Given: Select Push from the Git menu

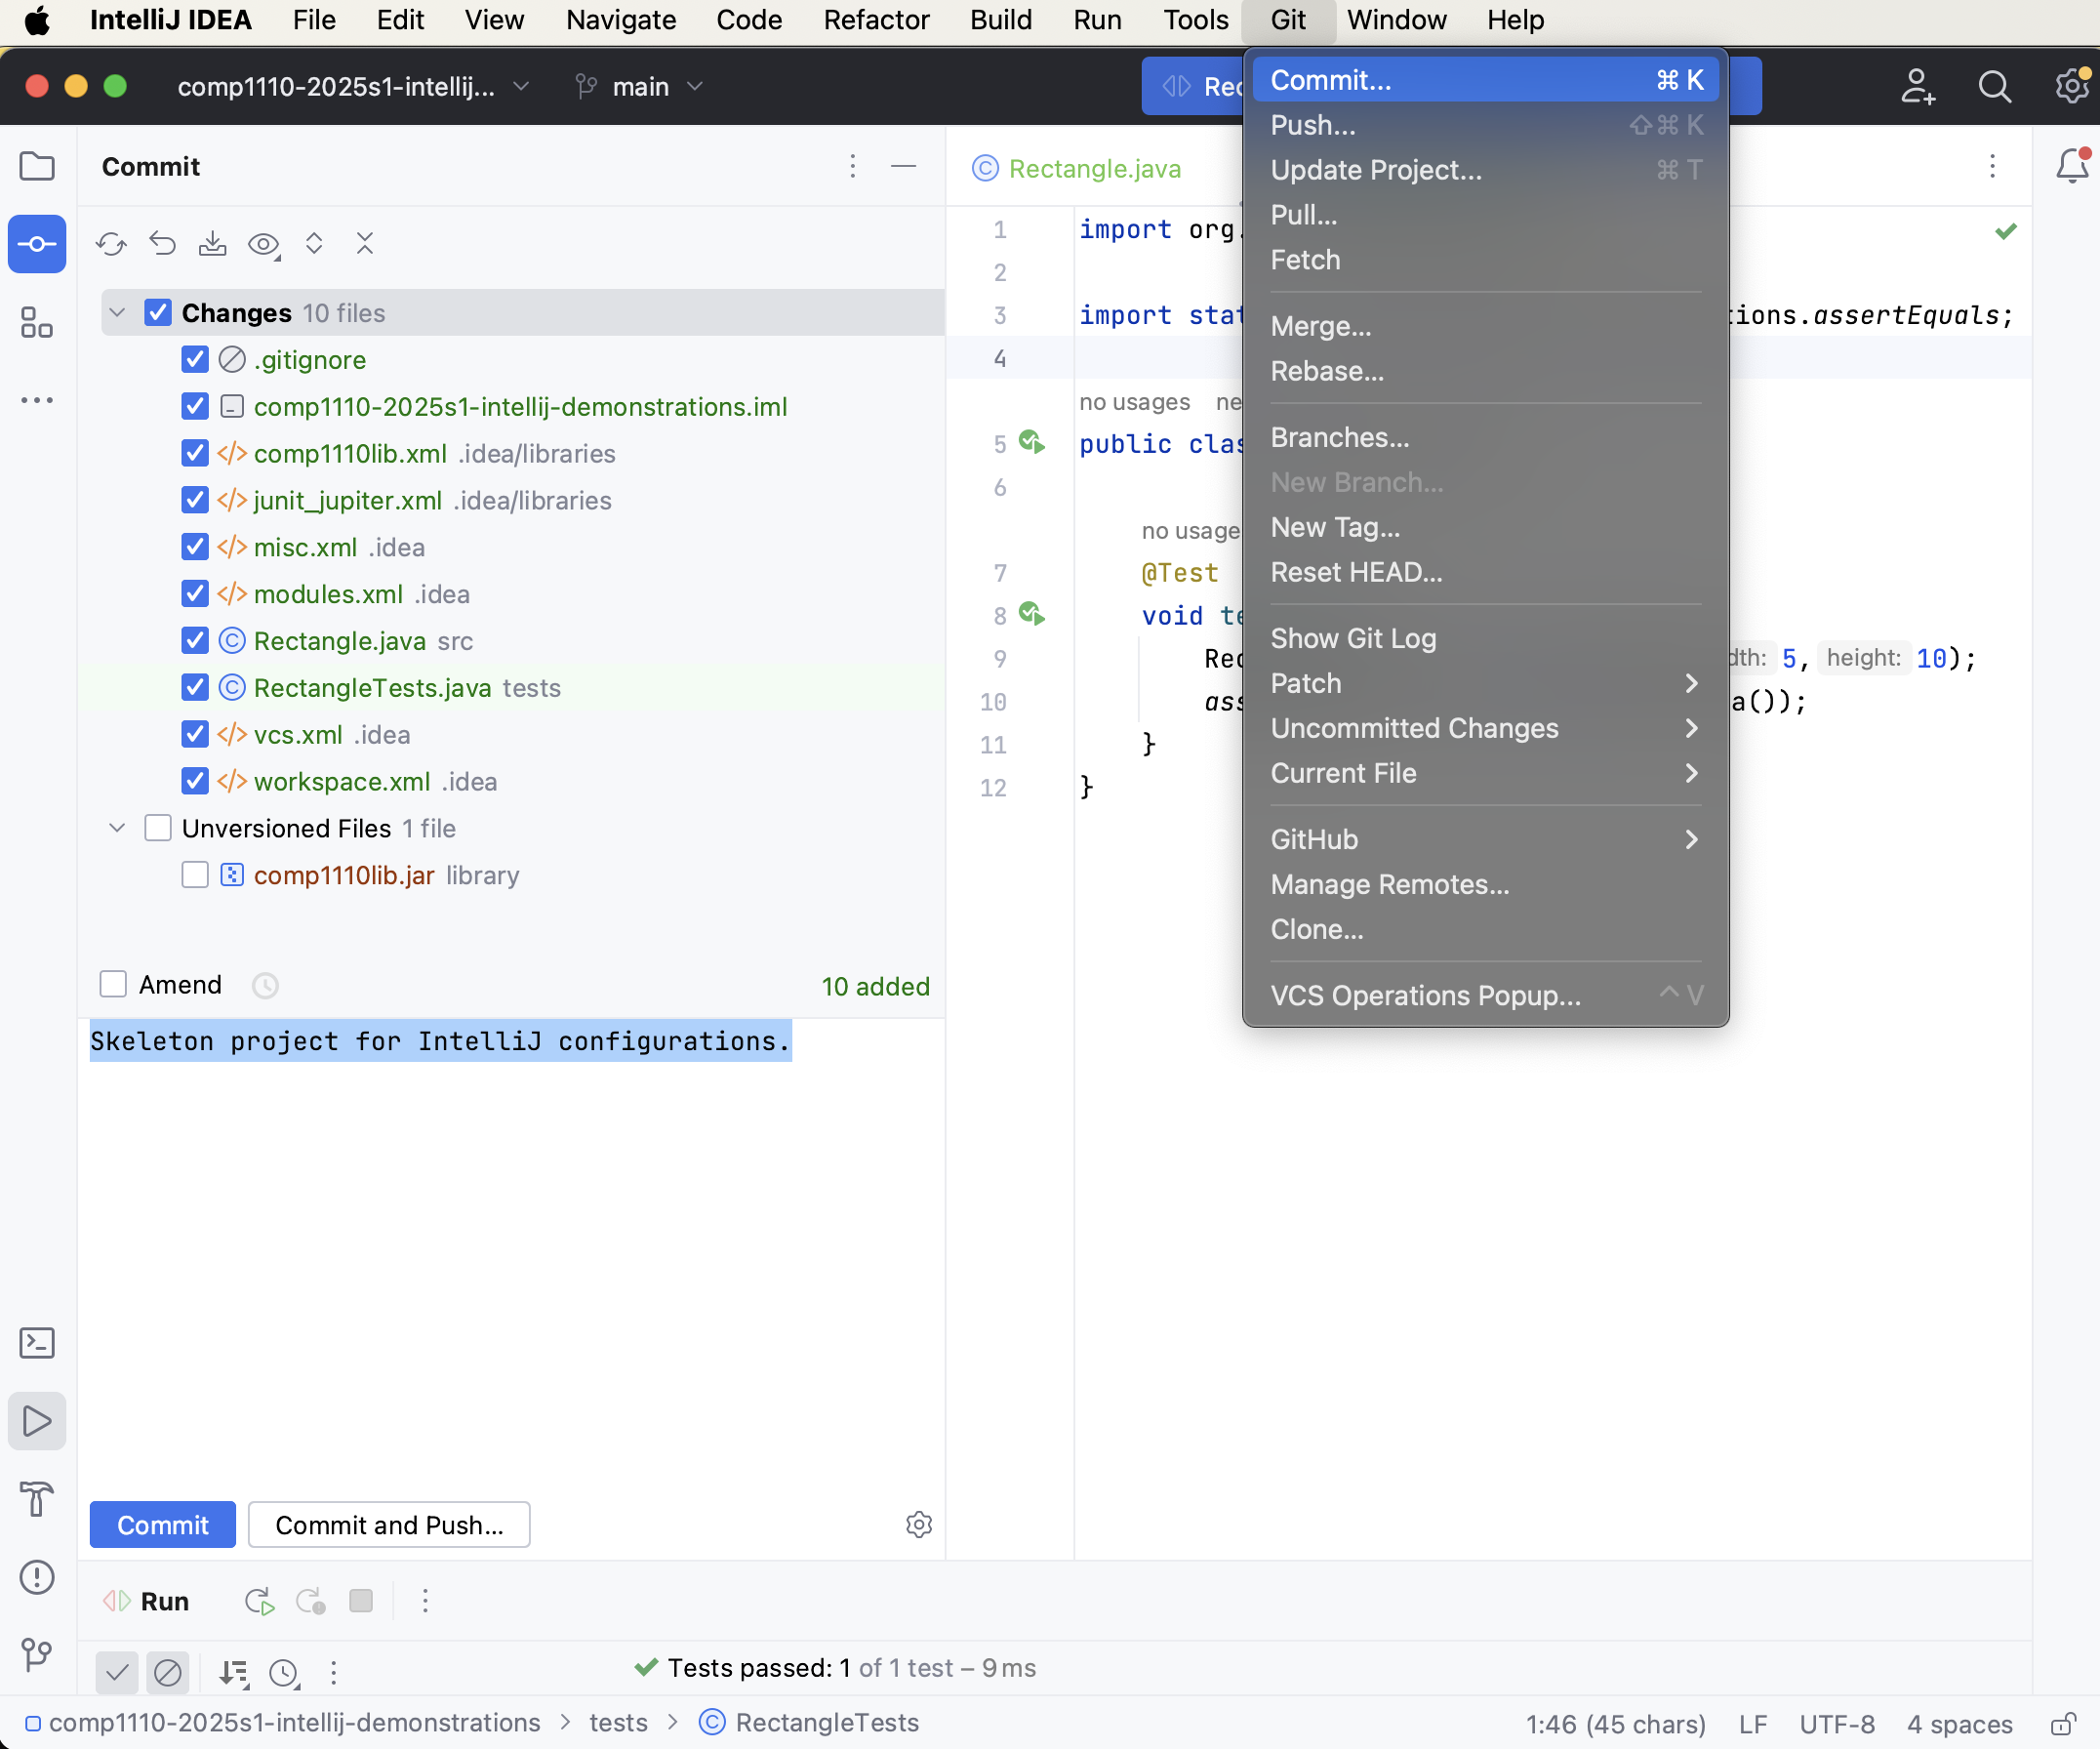Looking at the screenshot, I should point(1313,125).
